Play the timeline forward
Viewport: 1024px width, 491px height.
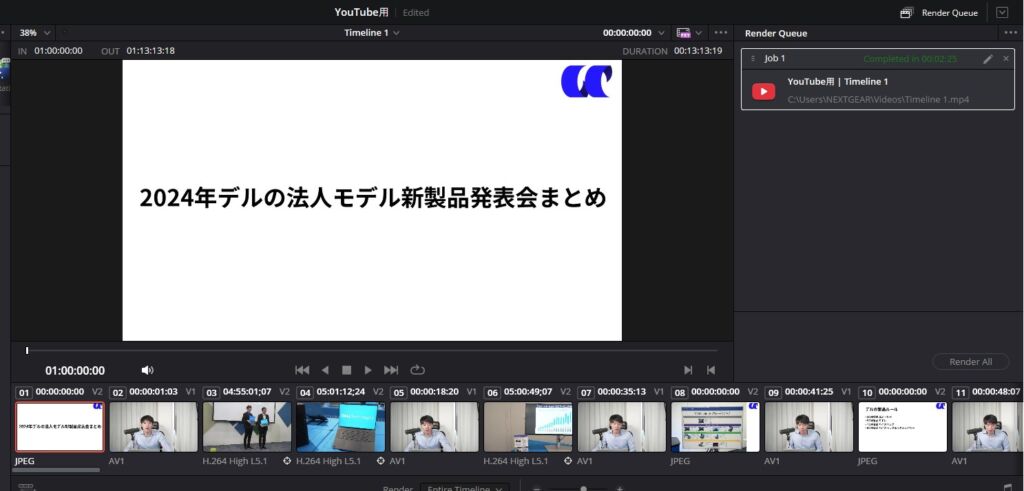[x=368, y=370]
